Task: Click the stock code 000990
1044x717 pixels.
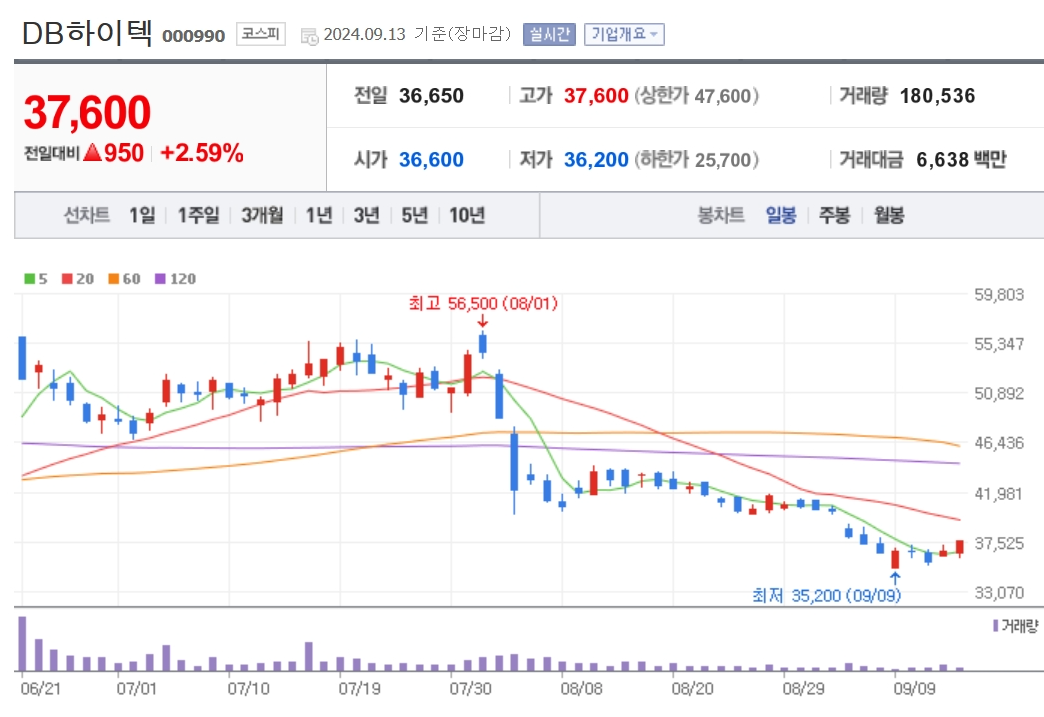Action: (194, 36)
